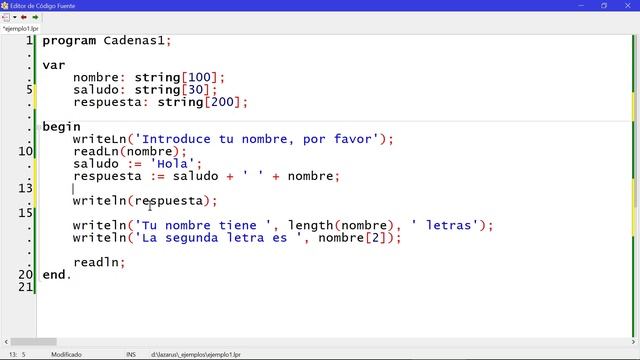
Task: Open the jump history dropdown arrow
Action: coord(15,17)
